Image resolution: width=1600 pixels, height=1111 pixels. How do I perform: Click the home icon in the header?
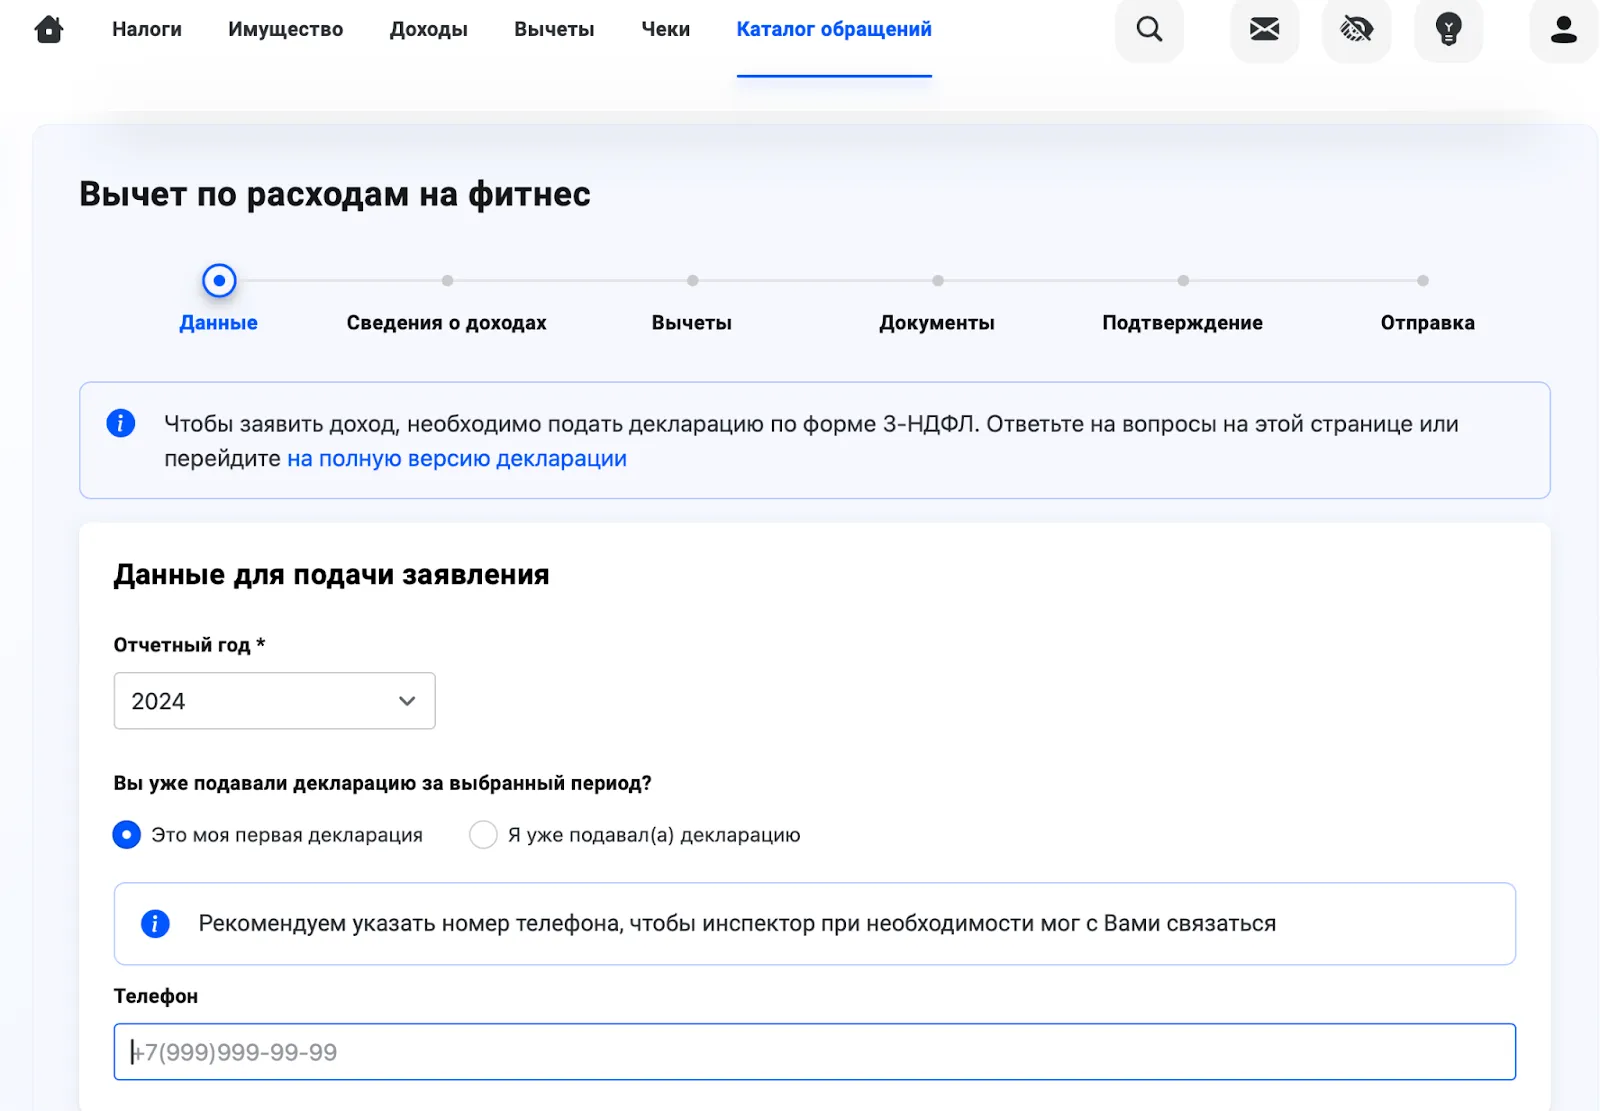click(x=47, y=30)
